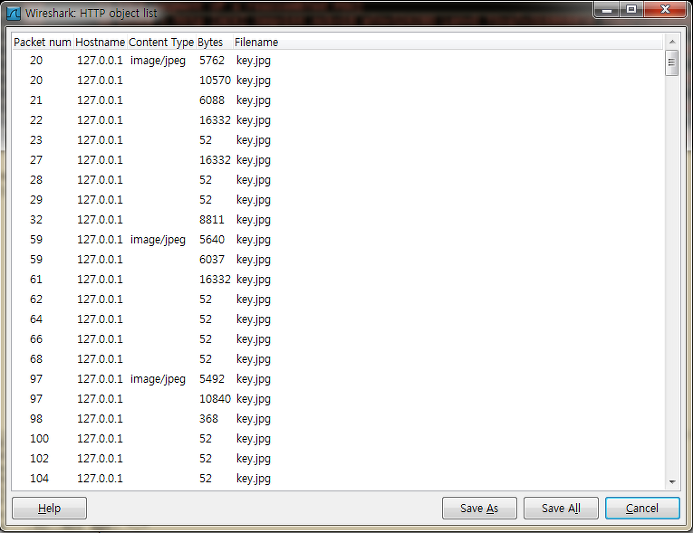Image resolution: width=693 pixels, height=533 pixels.
Task: Select the packet 68 row
Action: click(338, 359)
